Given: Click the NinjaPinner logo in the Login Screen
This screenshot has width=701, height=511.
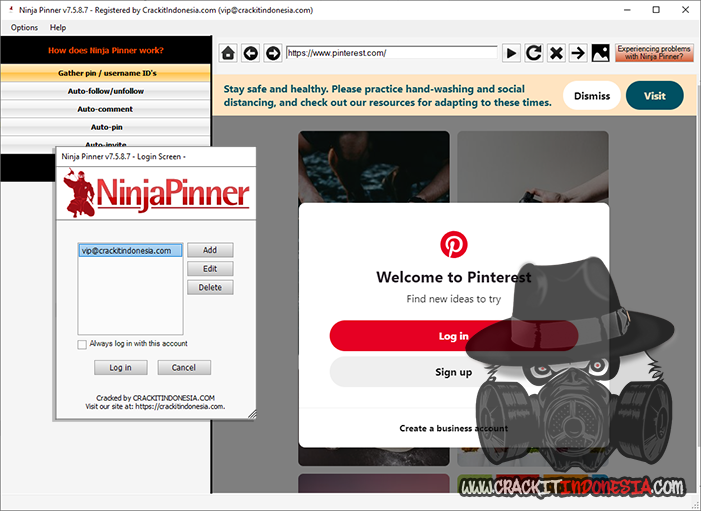Looking at the screenshot, I should (156, 193).
